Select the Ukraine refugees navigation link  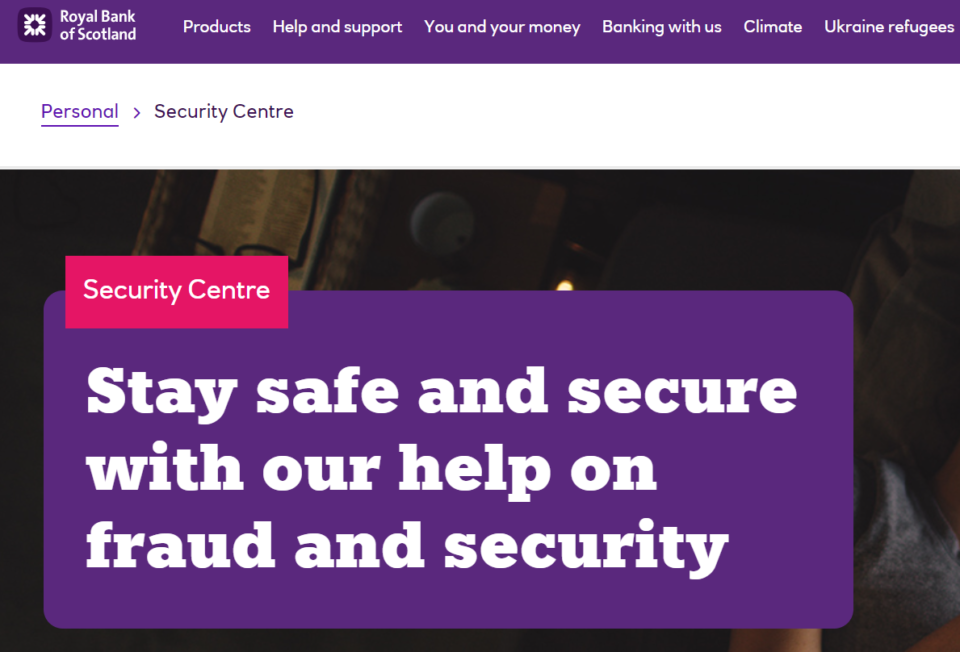889,27
